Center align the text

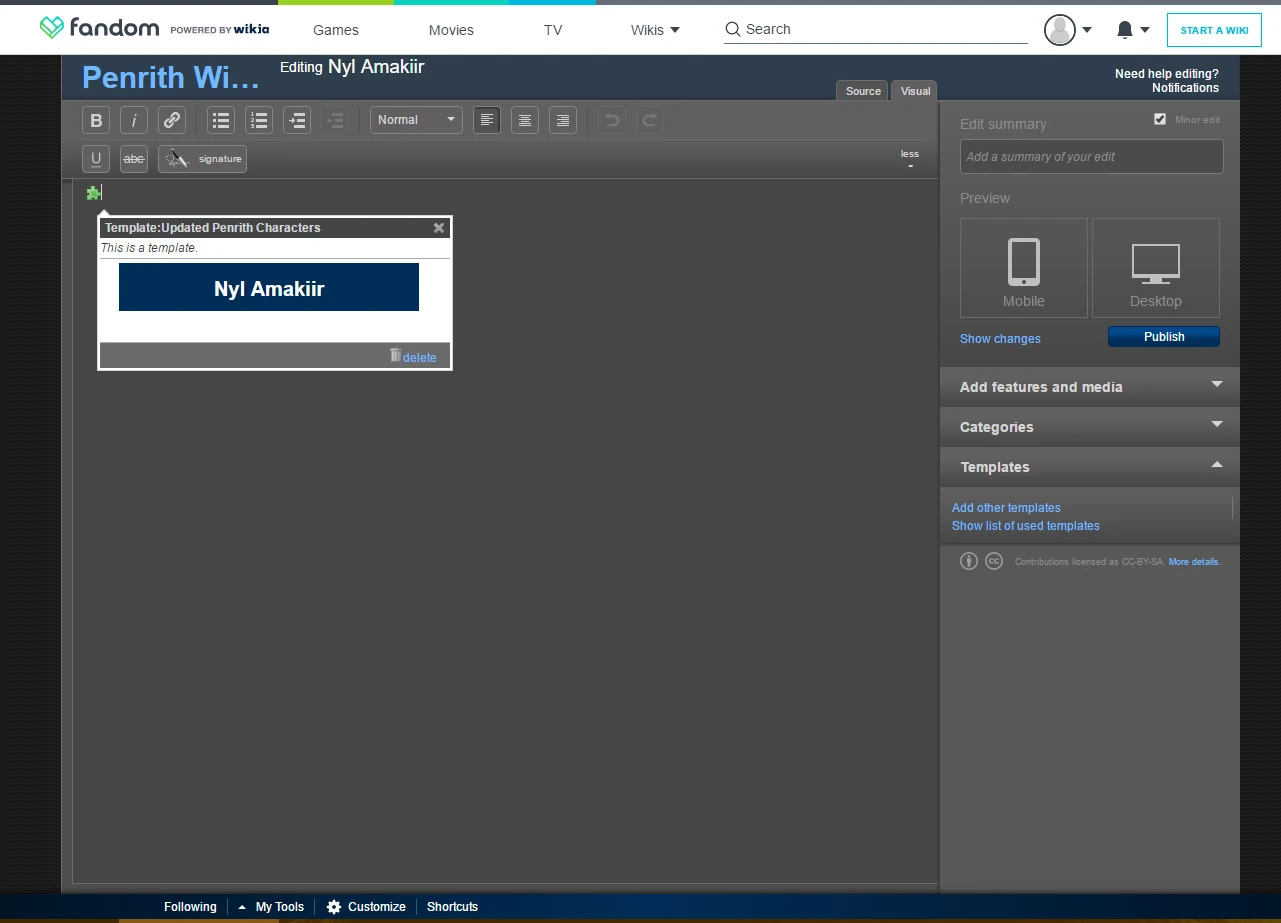click(525, 120)
